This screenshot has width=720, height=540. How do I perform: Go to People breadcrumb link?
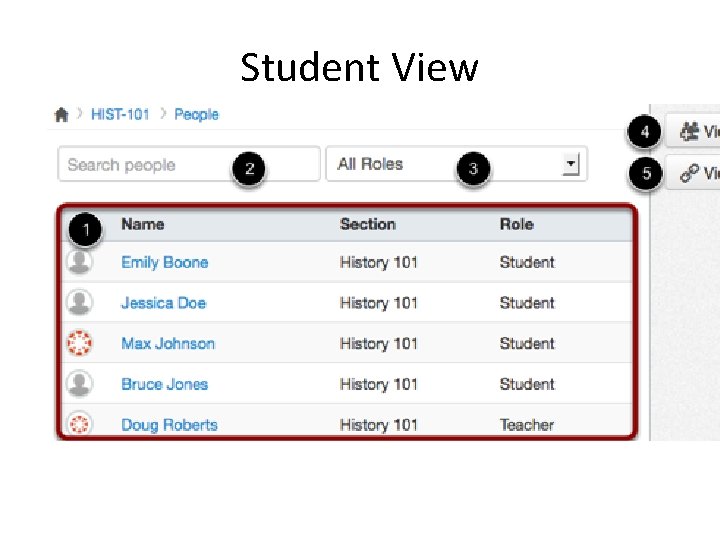point(196,115)
